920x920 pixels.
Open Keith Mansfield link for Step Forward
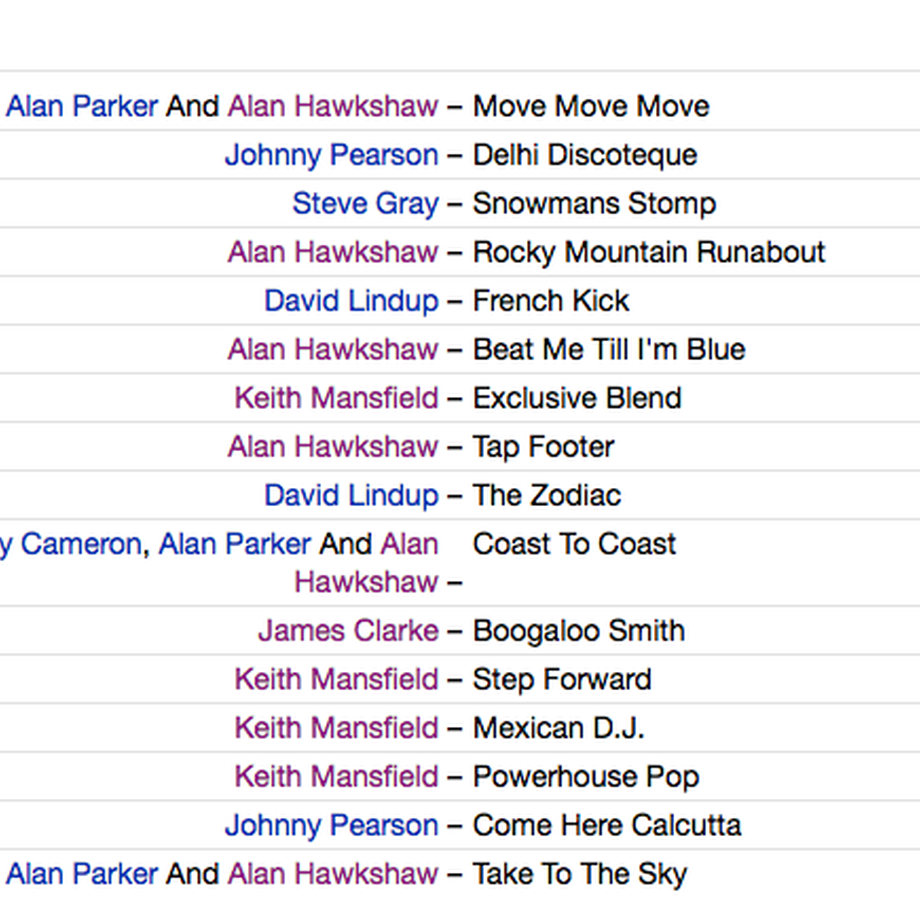[337, 680]
